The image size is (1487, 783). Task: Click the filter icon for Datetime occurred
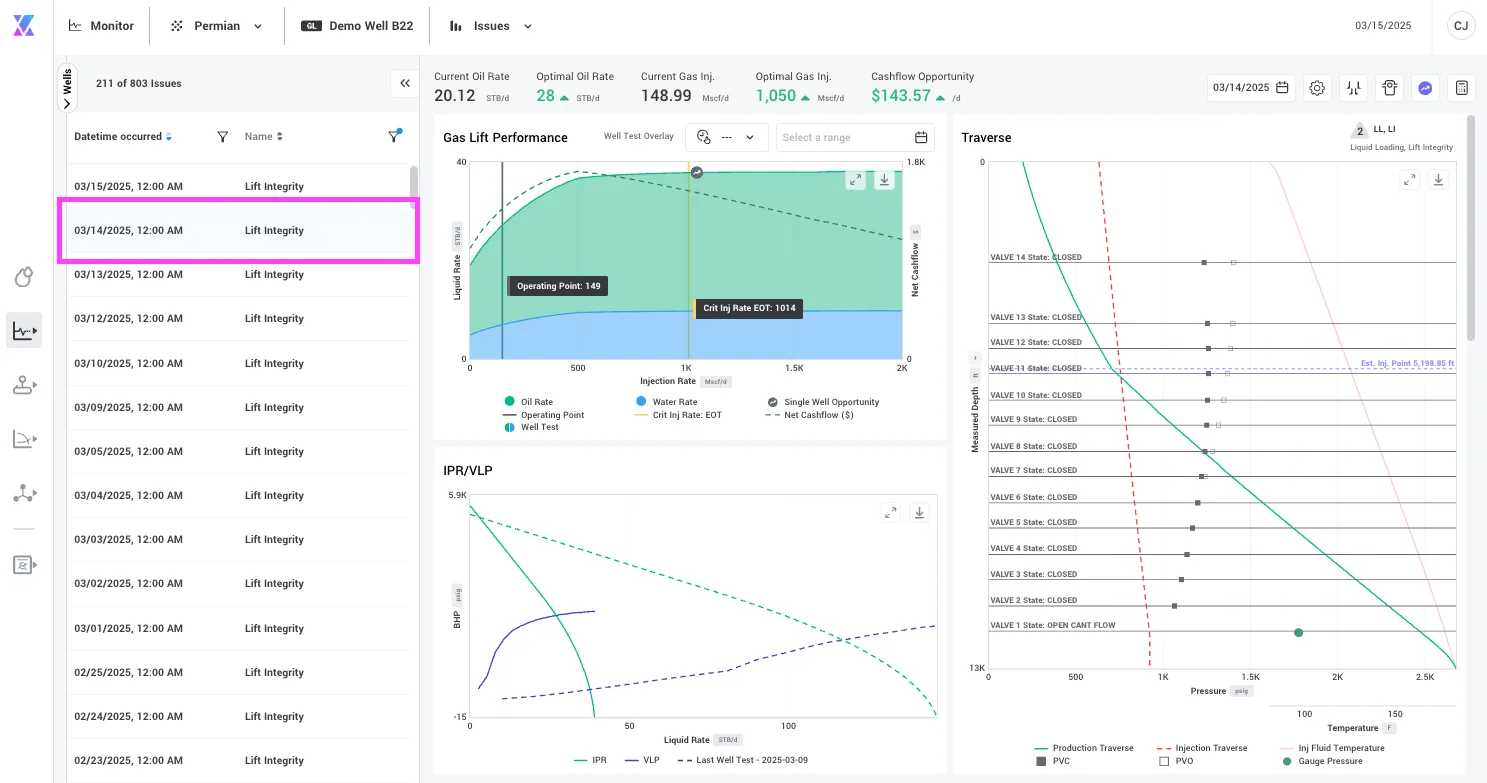(x=223, y=137)
